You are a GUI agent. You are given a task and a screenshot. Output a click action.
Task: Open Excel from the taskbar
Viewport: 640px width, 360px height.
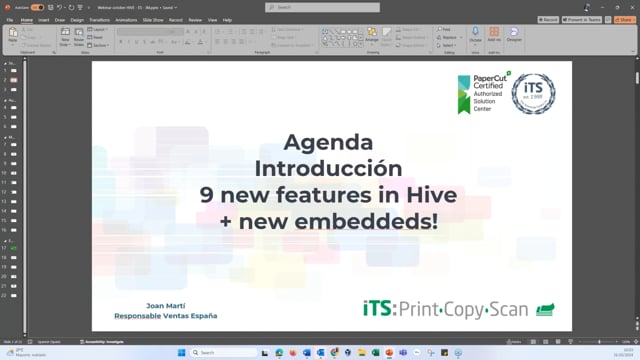tap(376, 353)
